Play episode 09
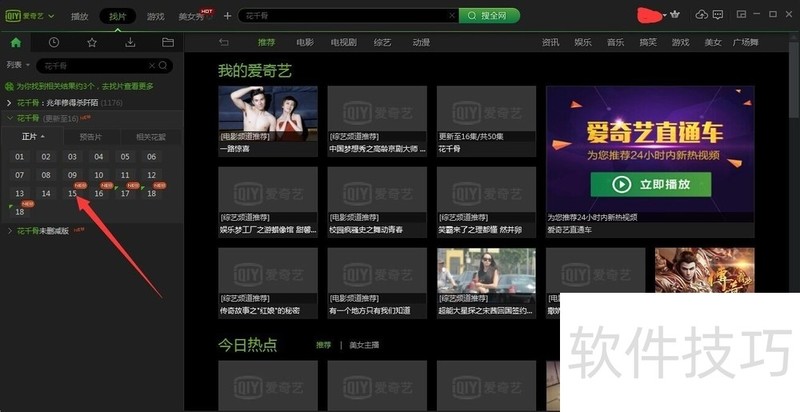 point(72,175)
